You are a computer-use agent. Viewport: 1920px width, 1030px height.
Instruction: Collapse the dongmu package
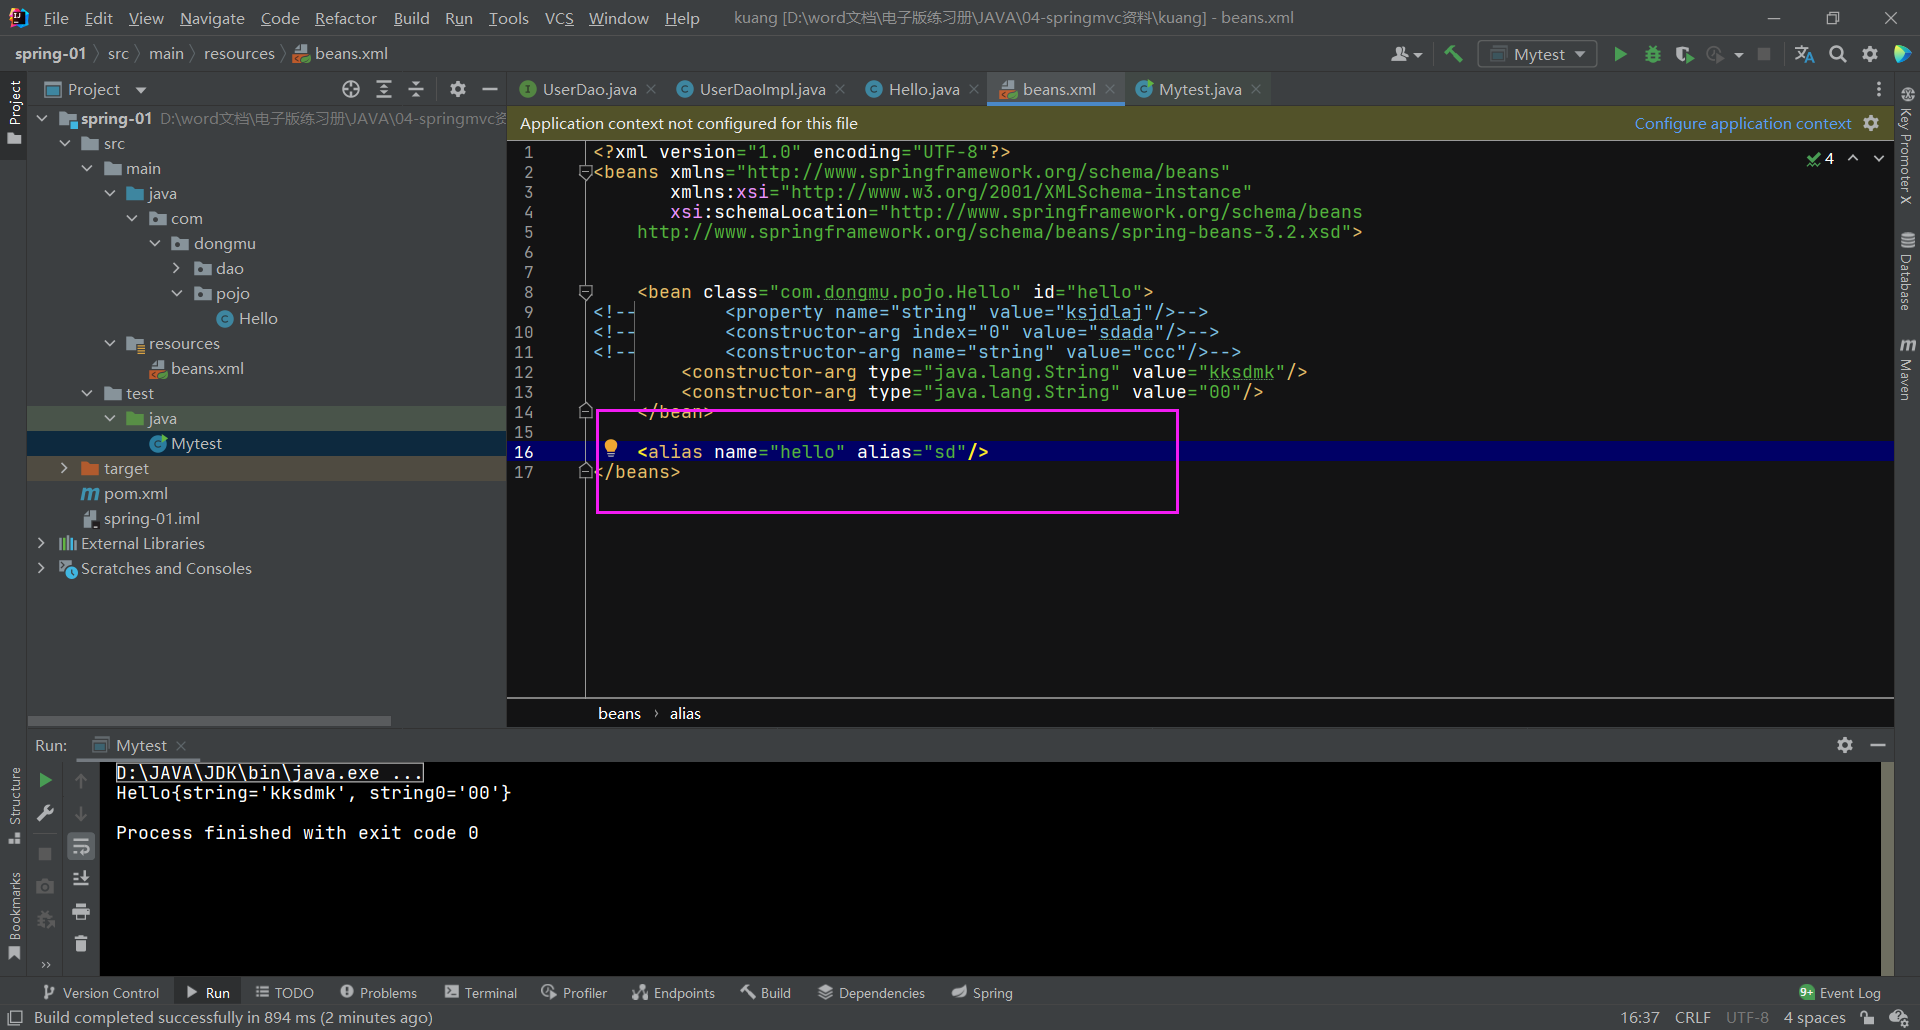point(155,243)
